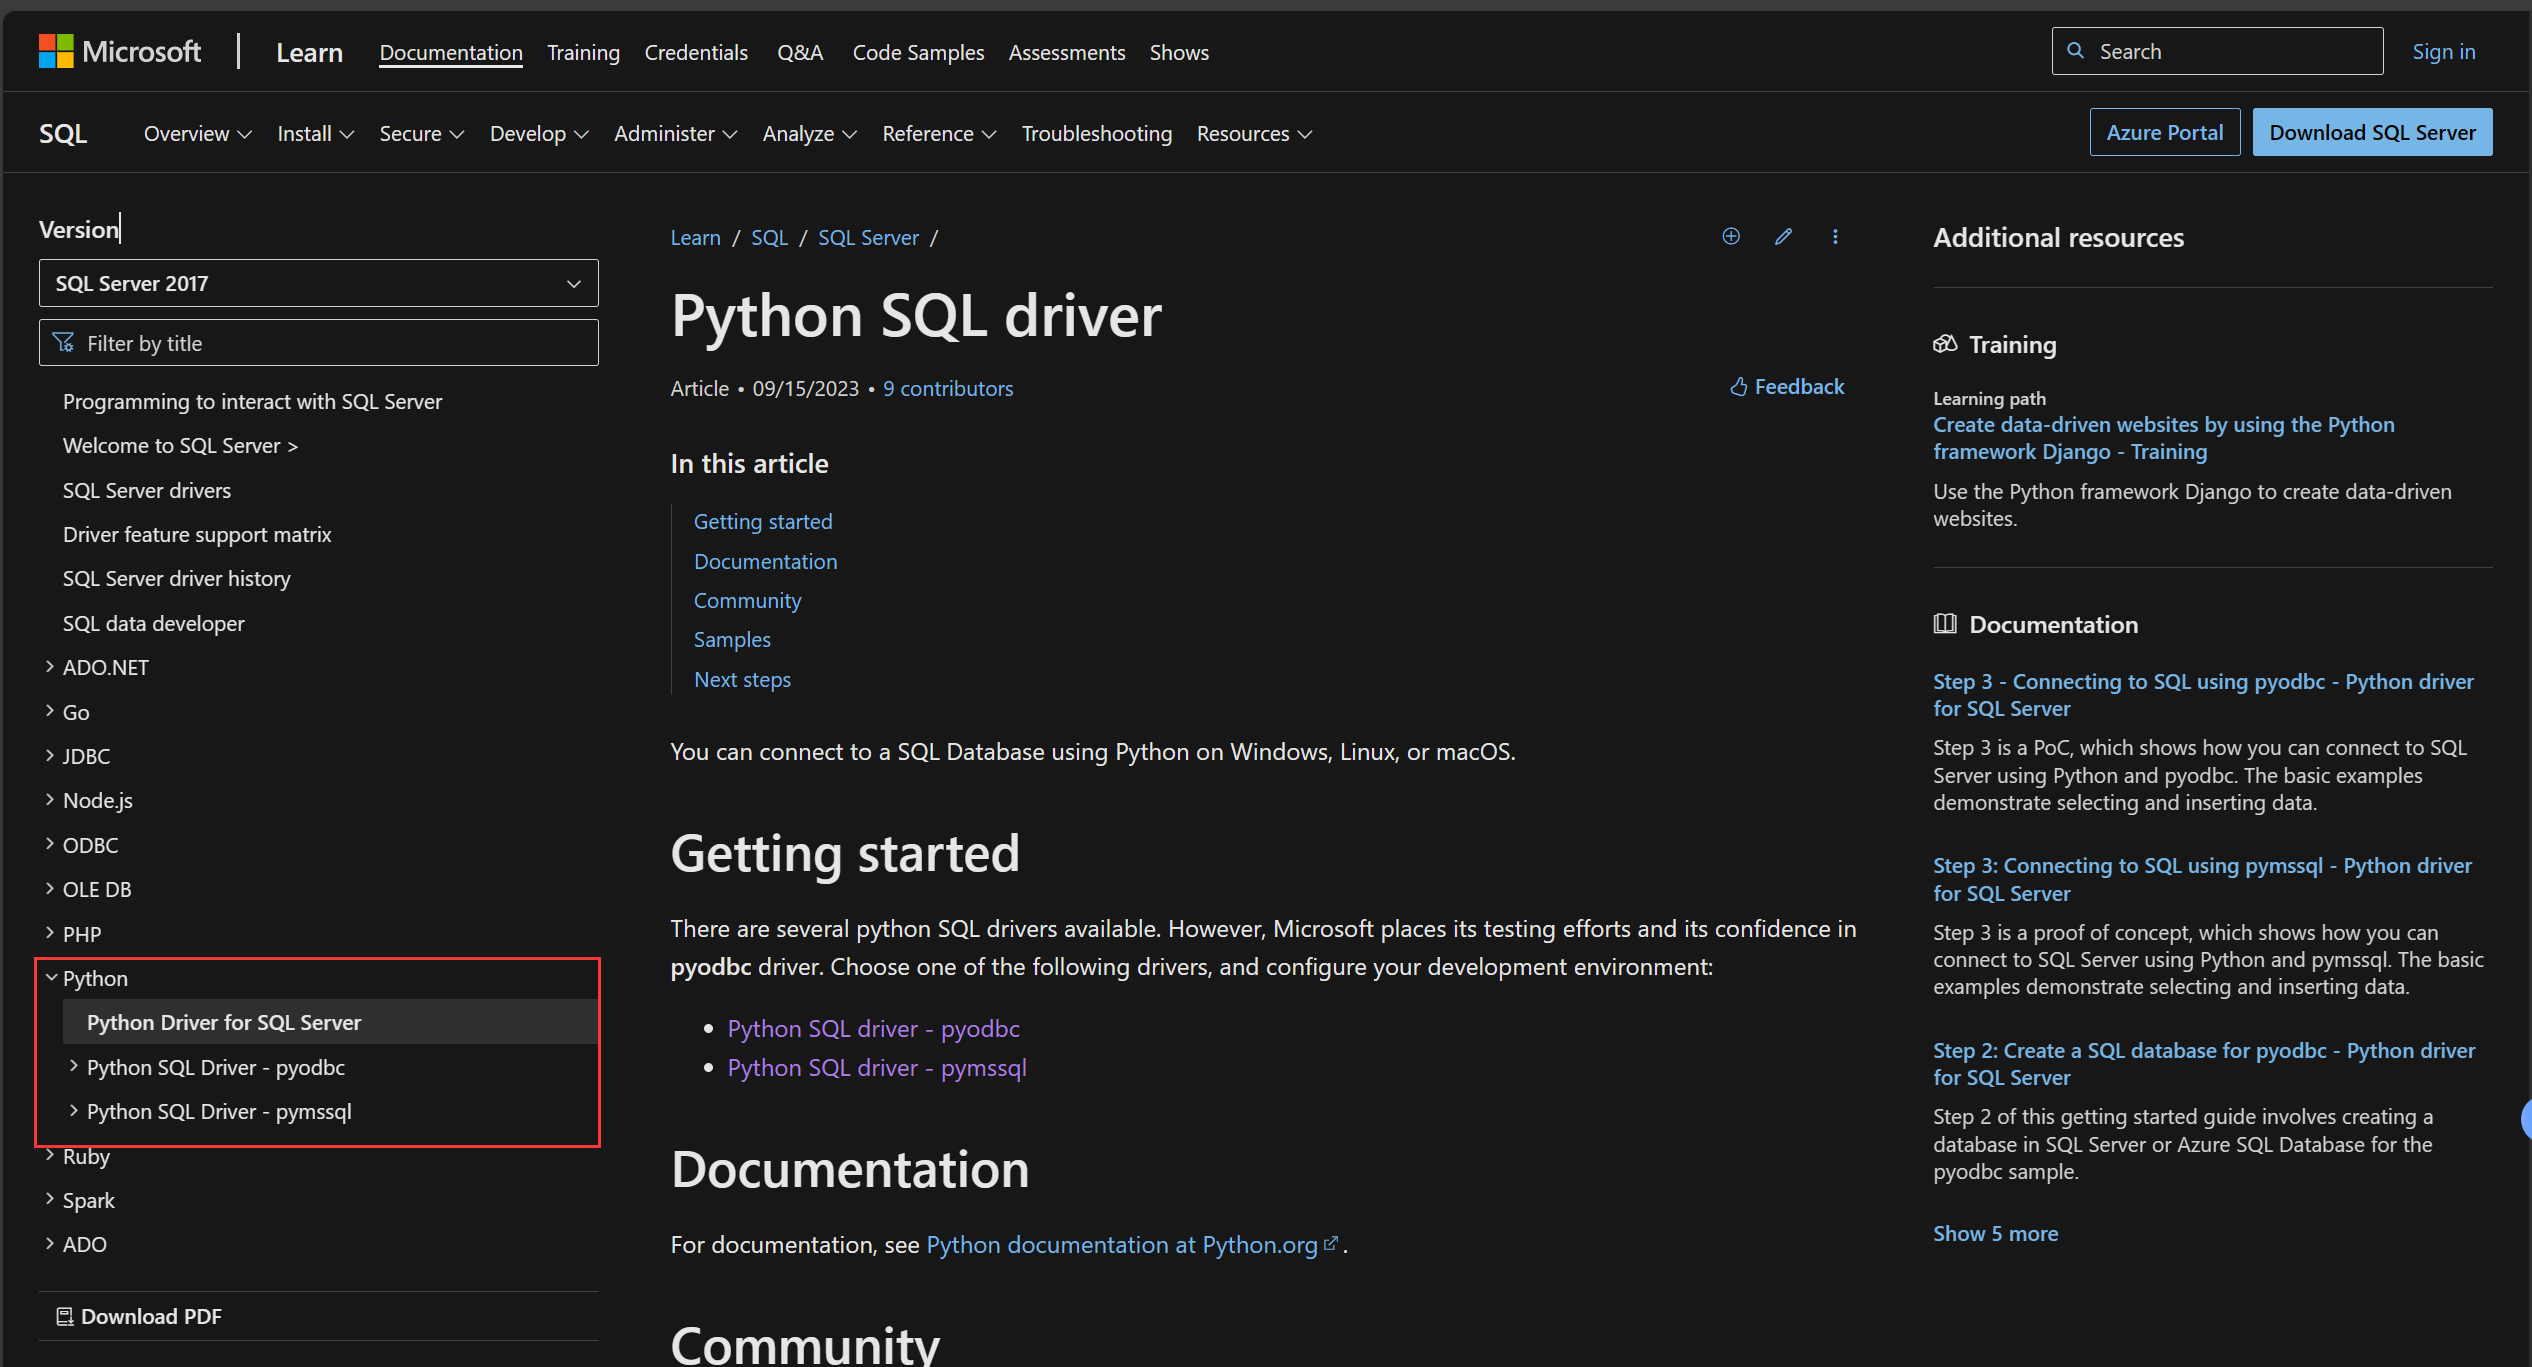This screenshot has height=1367, width=2532.
Task: Click the search magnifier icon
Action: pyautogui.click(x=2076, y=51)
